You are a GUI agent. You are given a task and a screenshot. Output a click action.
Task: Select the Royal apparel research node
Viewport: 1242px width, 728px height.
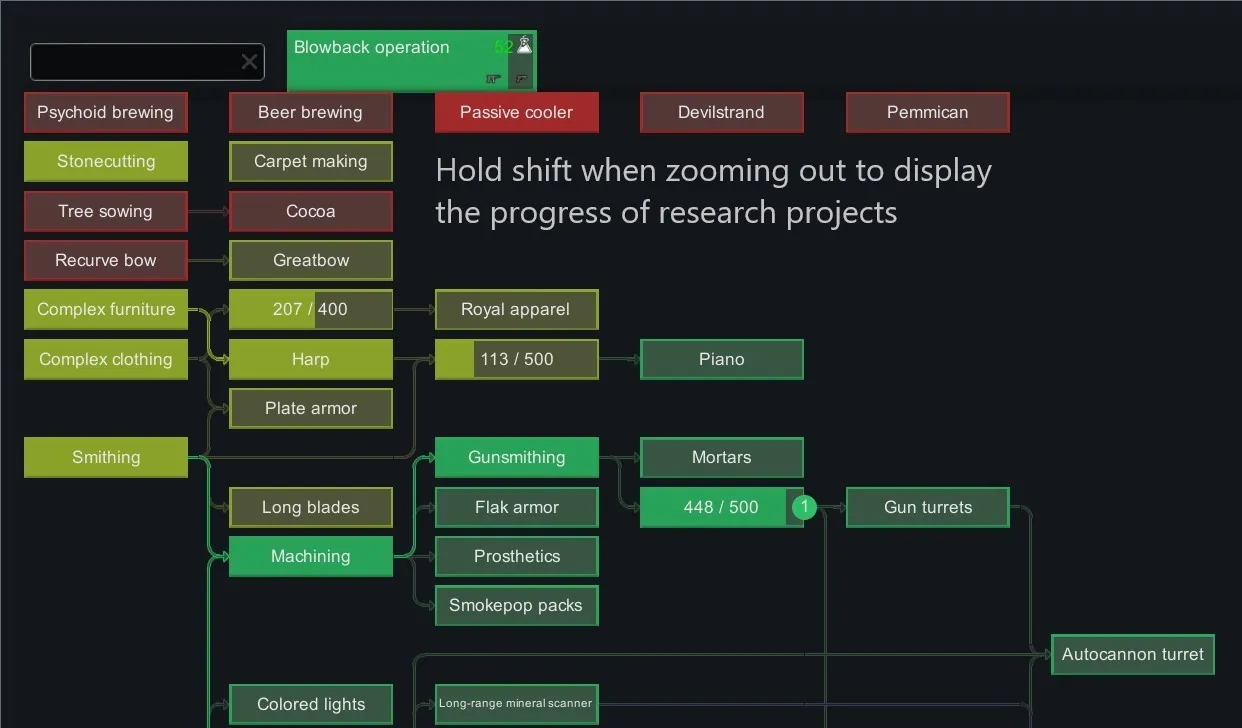516,310
